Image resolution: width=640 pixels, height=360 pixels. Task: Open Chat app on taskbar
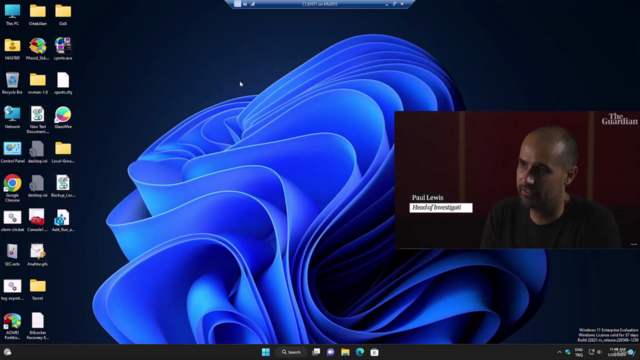[331, 352]
